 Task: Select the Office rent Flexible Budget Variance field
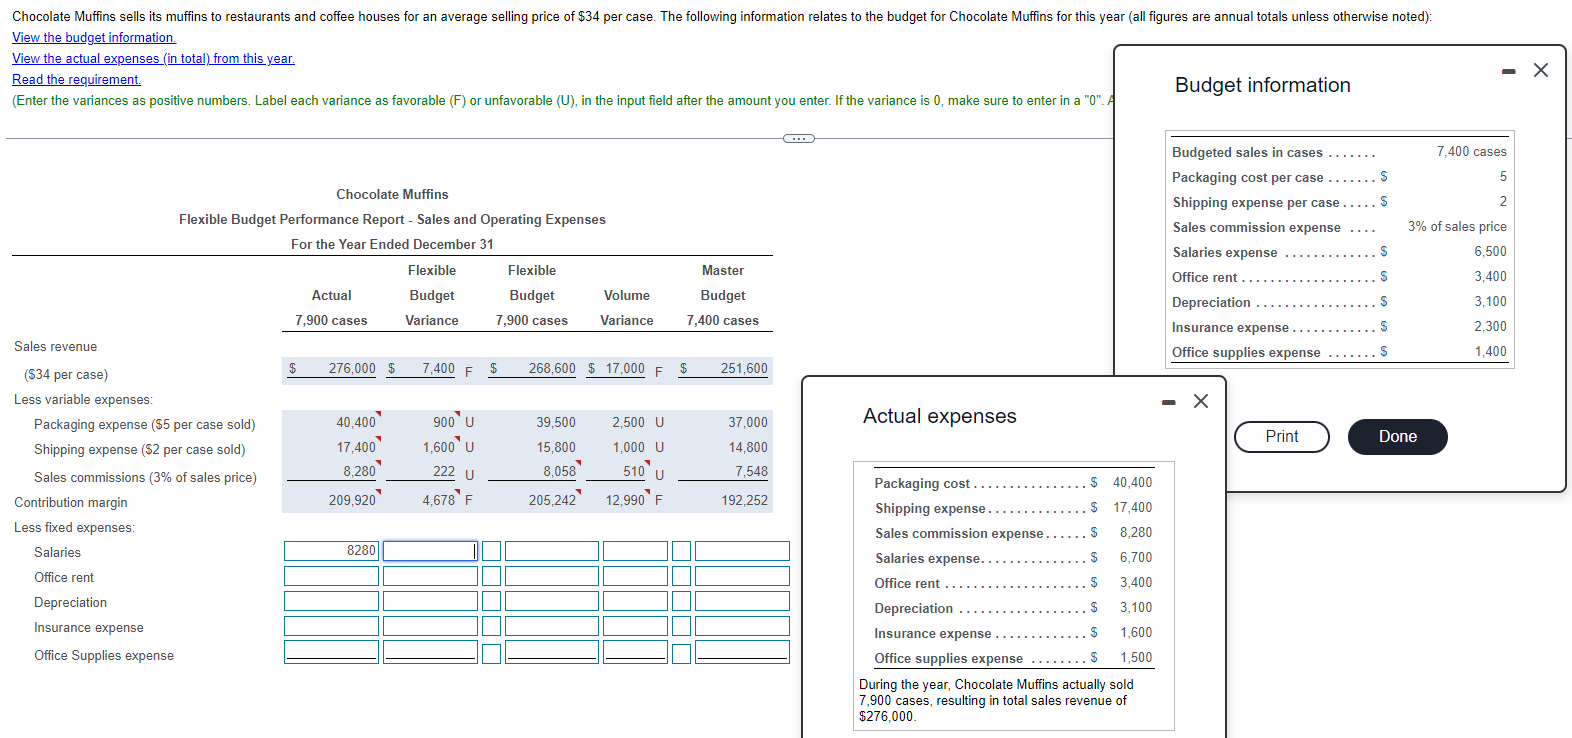pyautogui.click(x=430, y=576)
